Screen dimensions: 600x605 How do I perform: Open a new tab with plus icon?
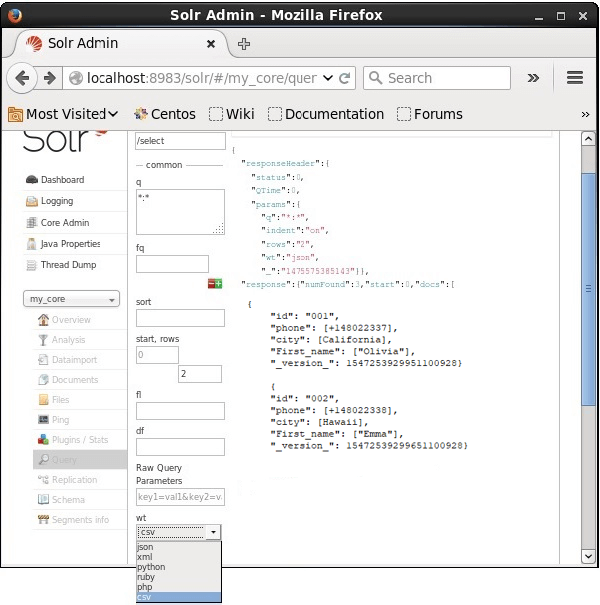click(243, 44)
